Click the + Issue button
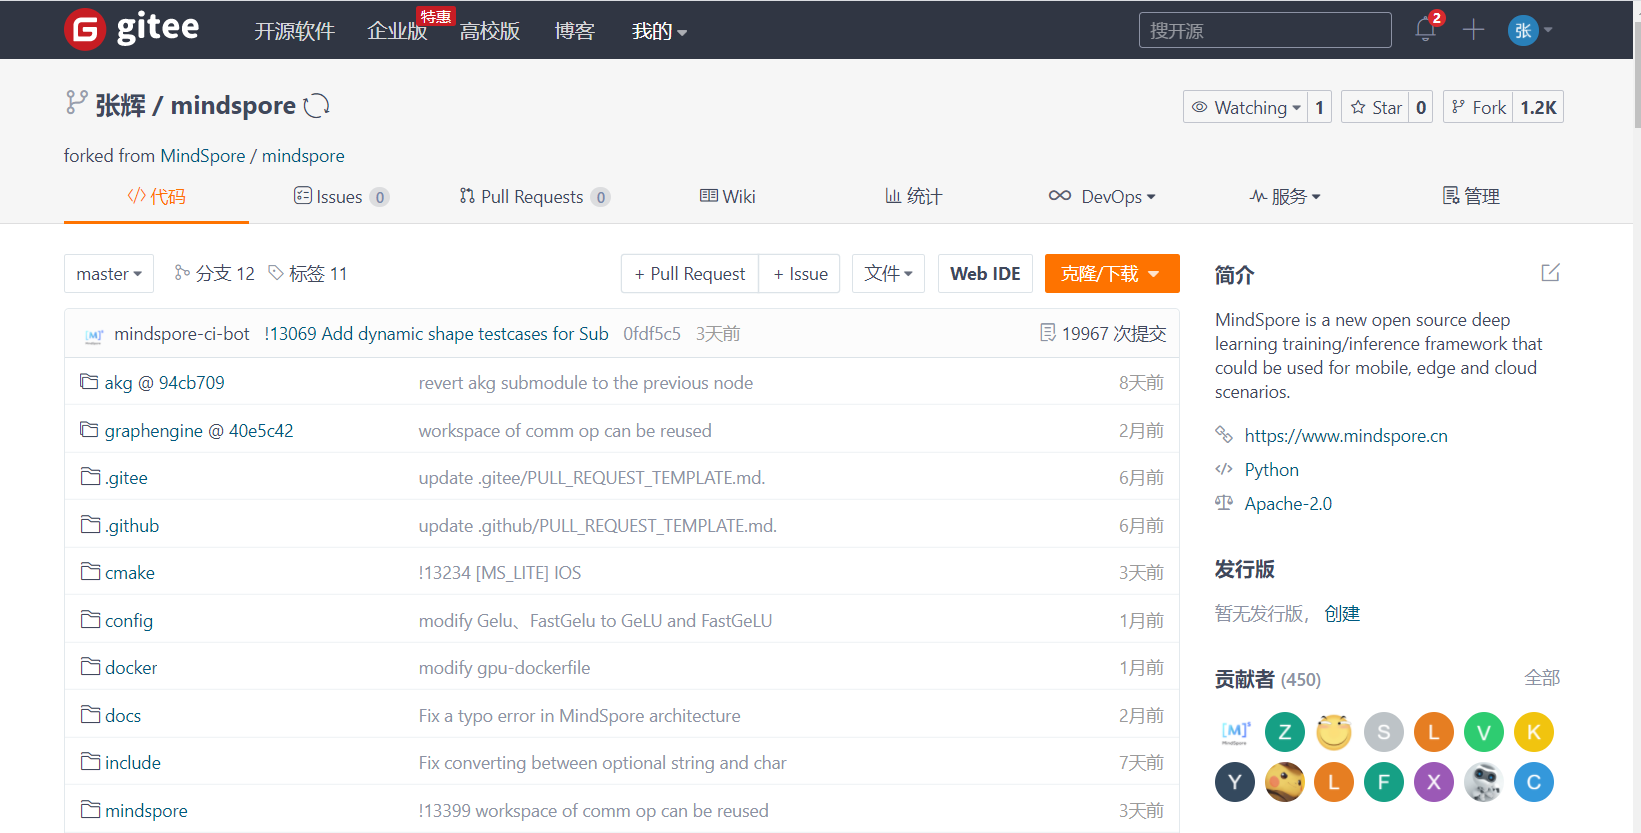 tap(800, 274)
